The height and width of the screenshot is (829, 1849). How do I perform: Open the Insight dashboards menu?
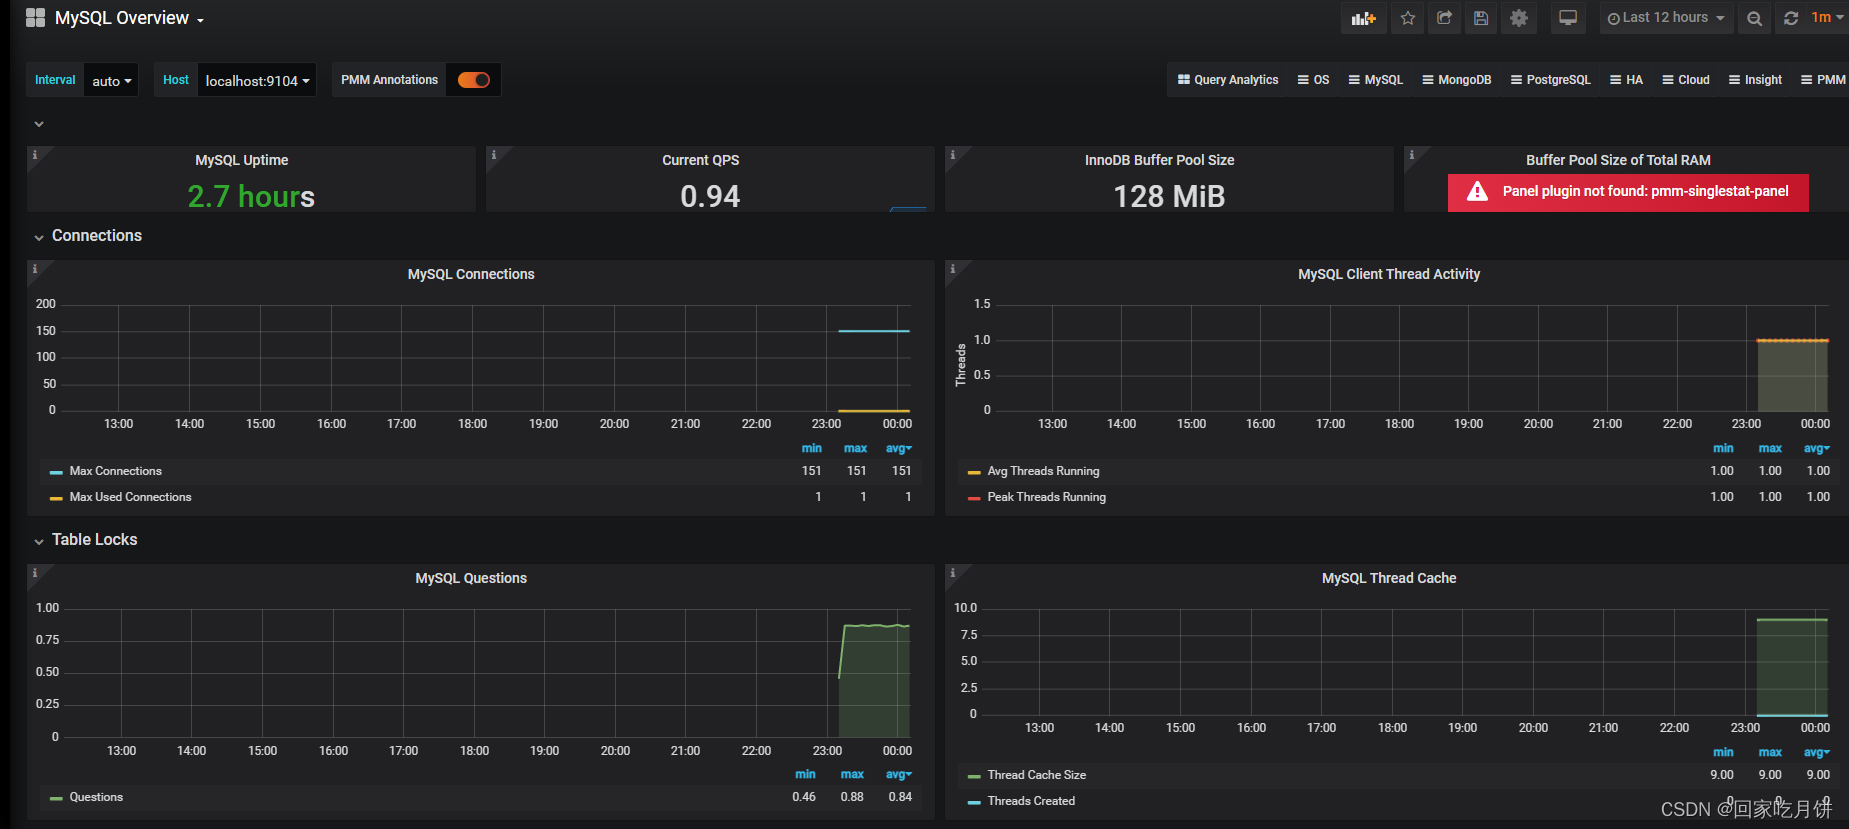(x=1755, y=80)
